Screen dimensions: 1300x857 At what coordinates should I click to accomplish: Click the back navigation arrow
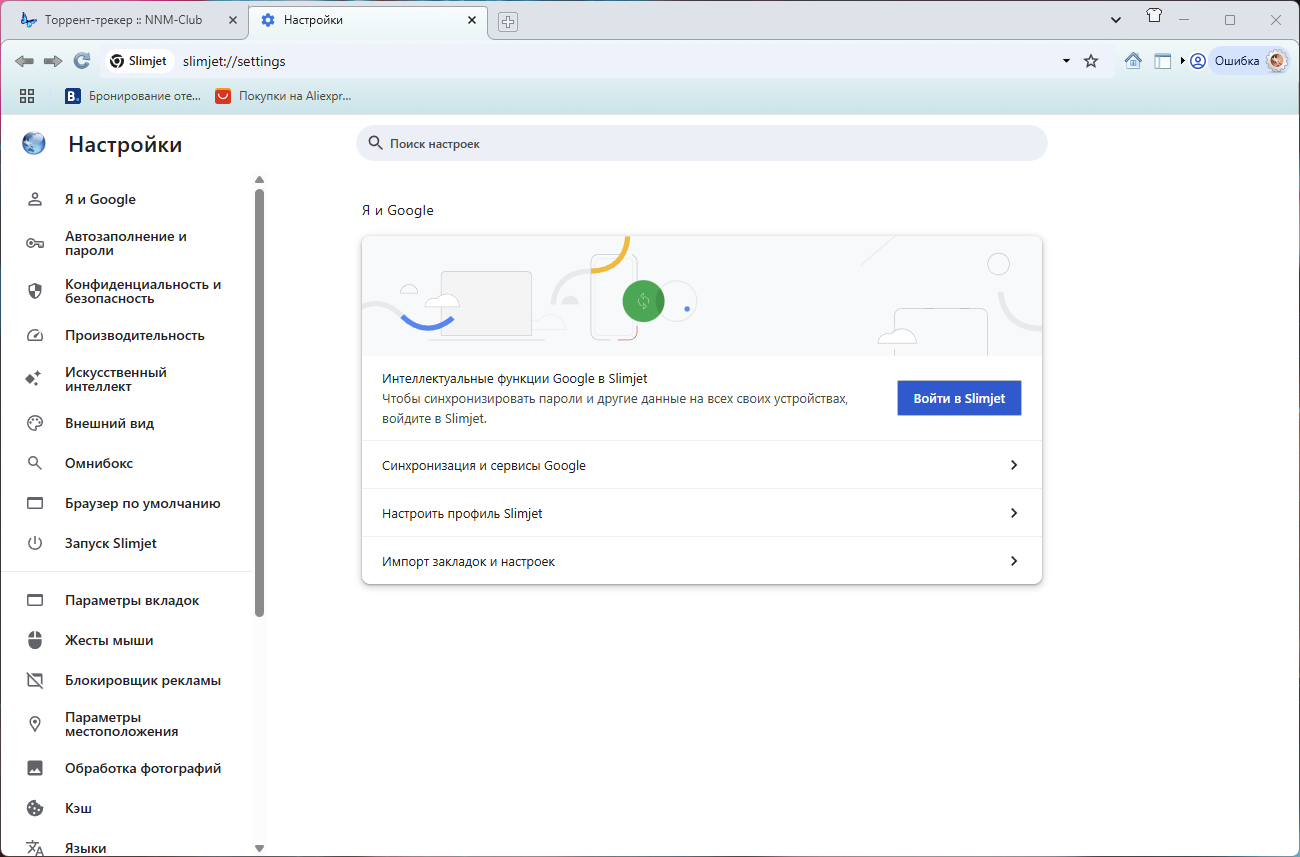point(25,61)
